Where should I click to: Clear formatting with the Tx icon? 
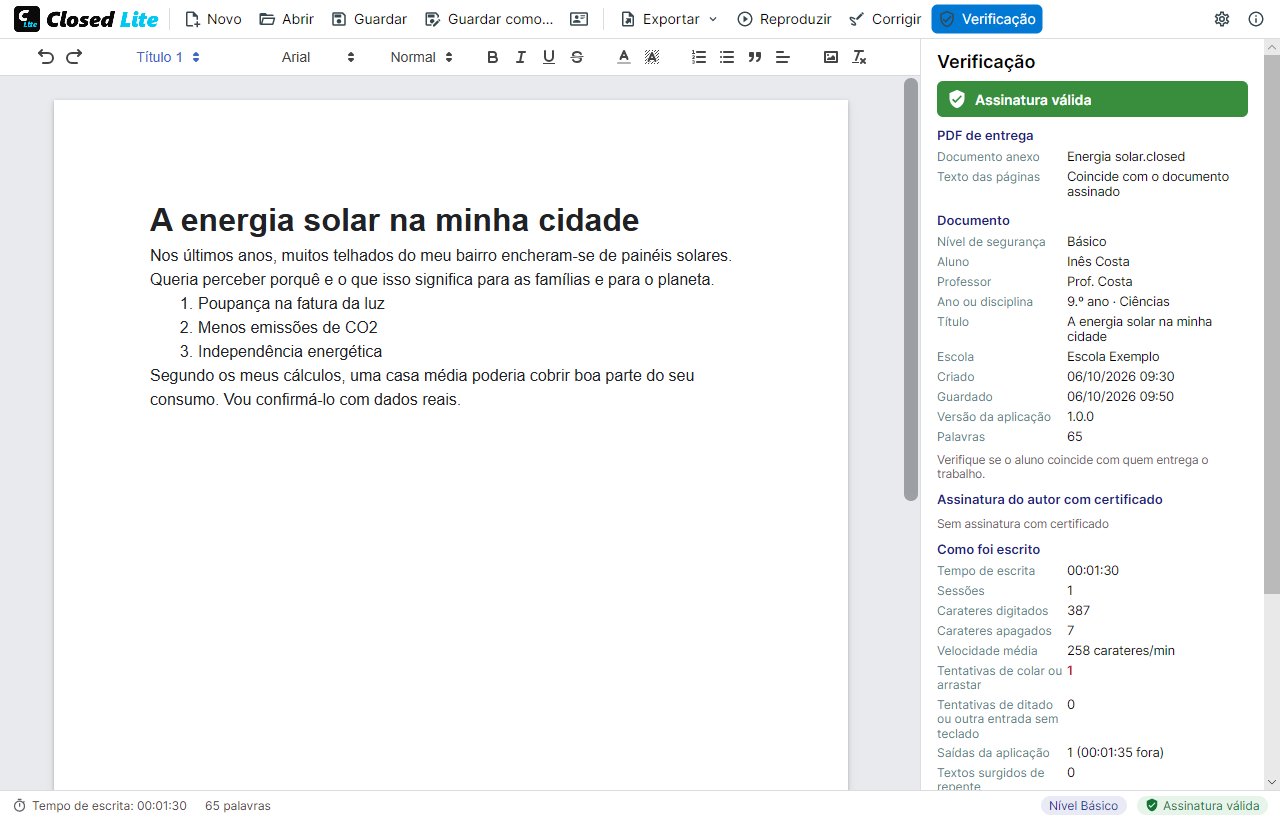[859, 57]
